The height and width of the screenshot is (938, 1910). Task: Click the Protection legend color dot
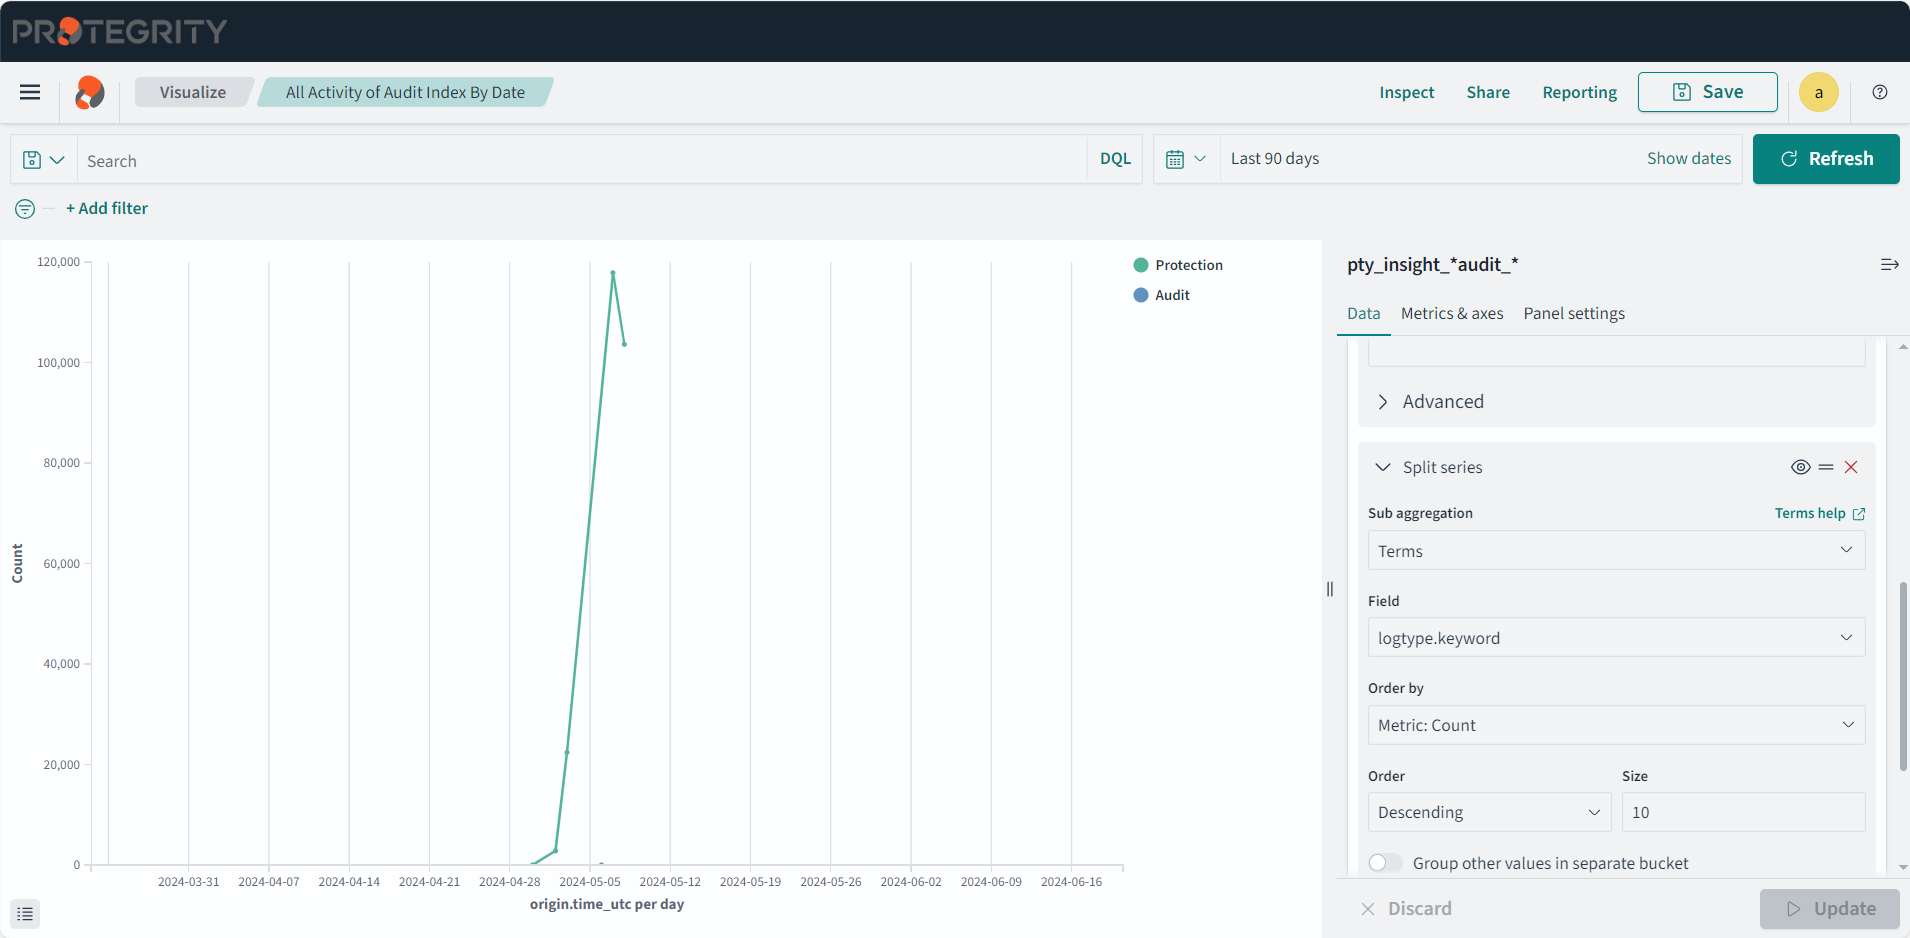click(x=1141, y=265)
